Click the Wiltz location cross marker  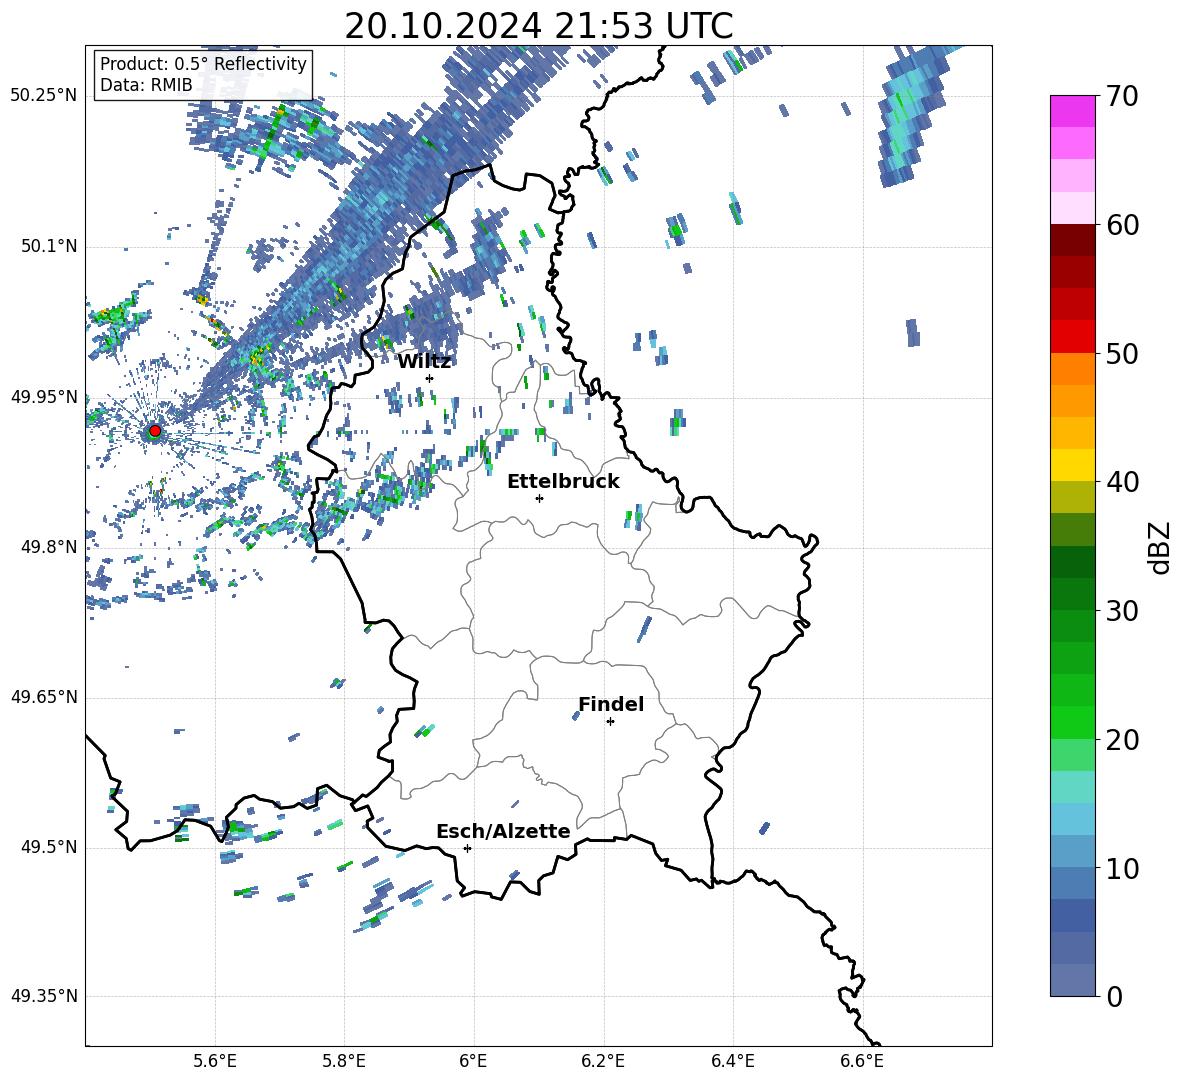coord(429,378)
